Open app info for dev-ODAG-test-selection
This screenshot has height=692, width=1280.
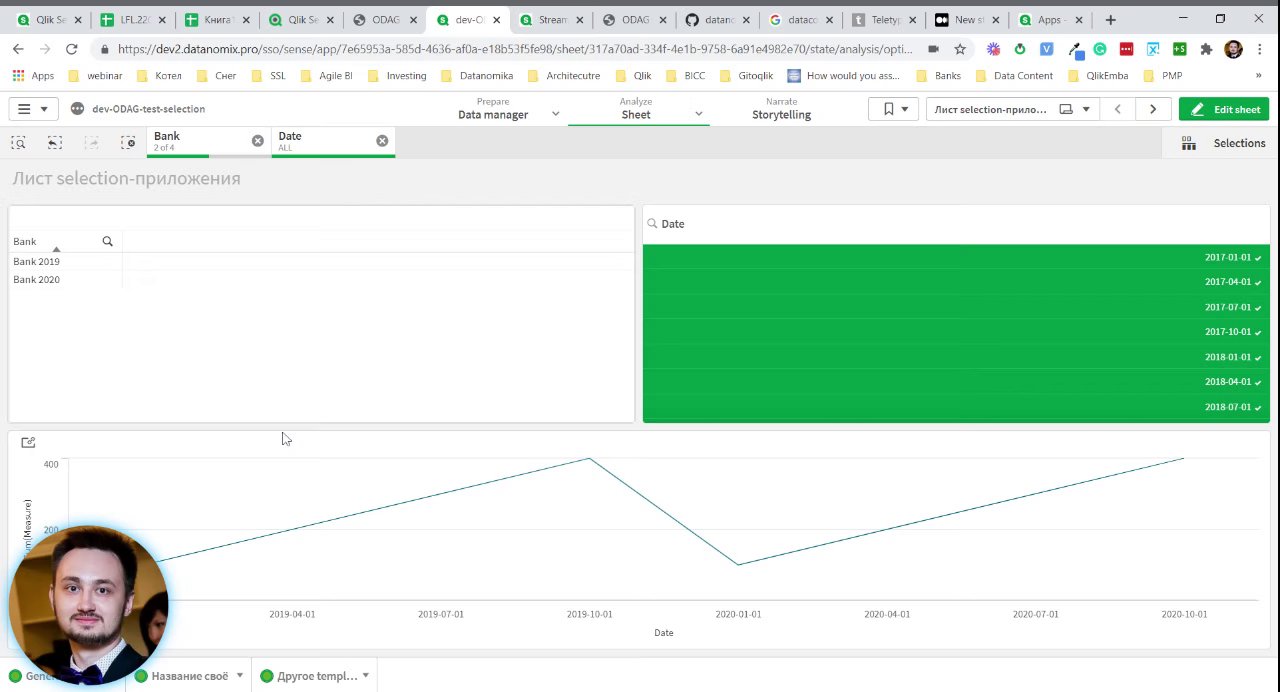point(77,109)
